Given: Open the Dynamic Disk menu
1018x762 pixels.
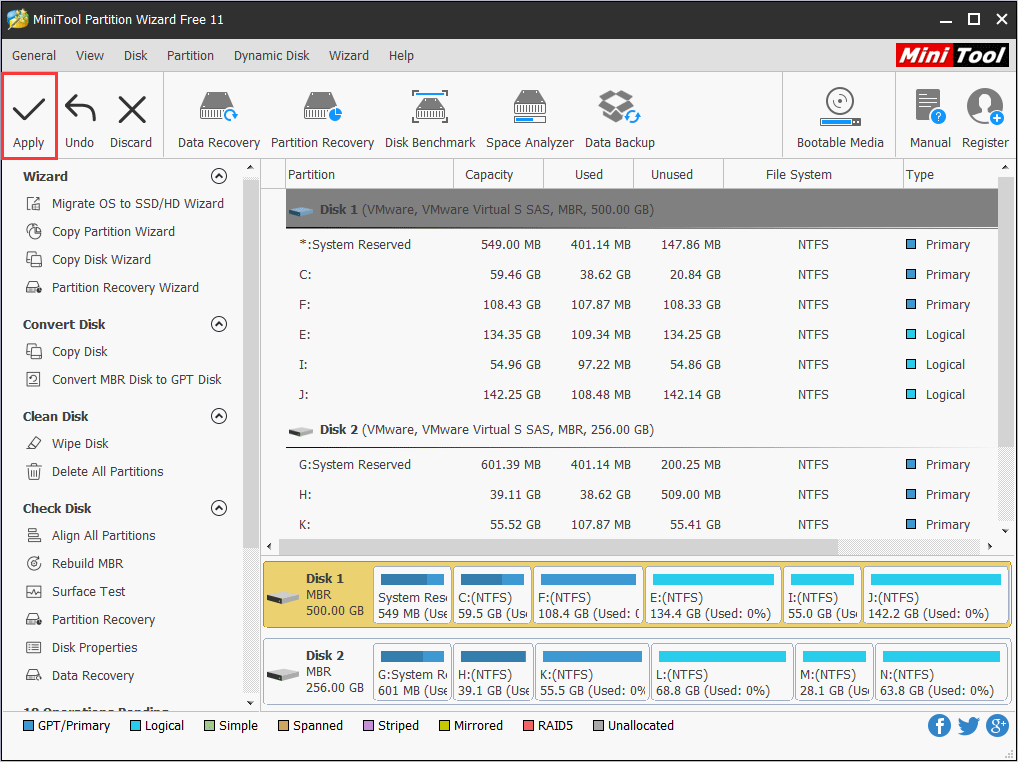Looking at the screenshot, I should tap(271, 56).
